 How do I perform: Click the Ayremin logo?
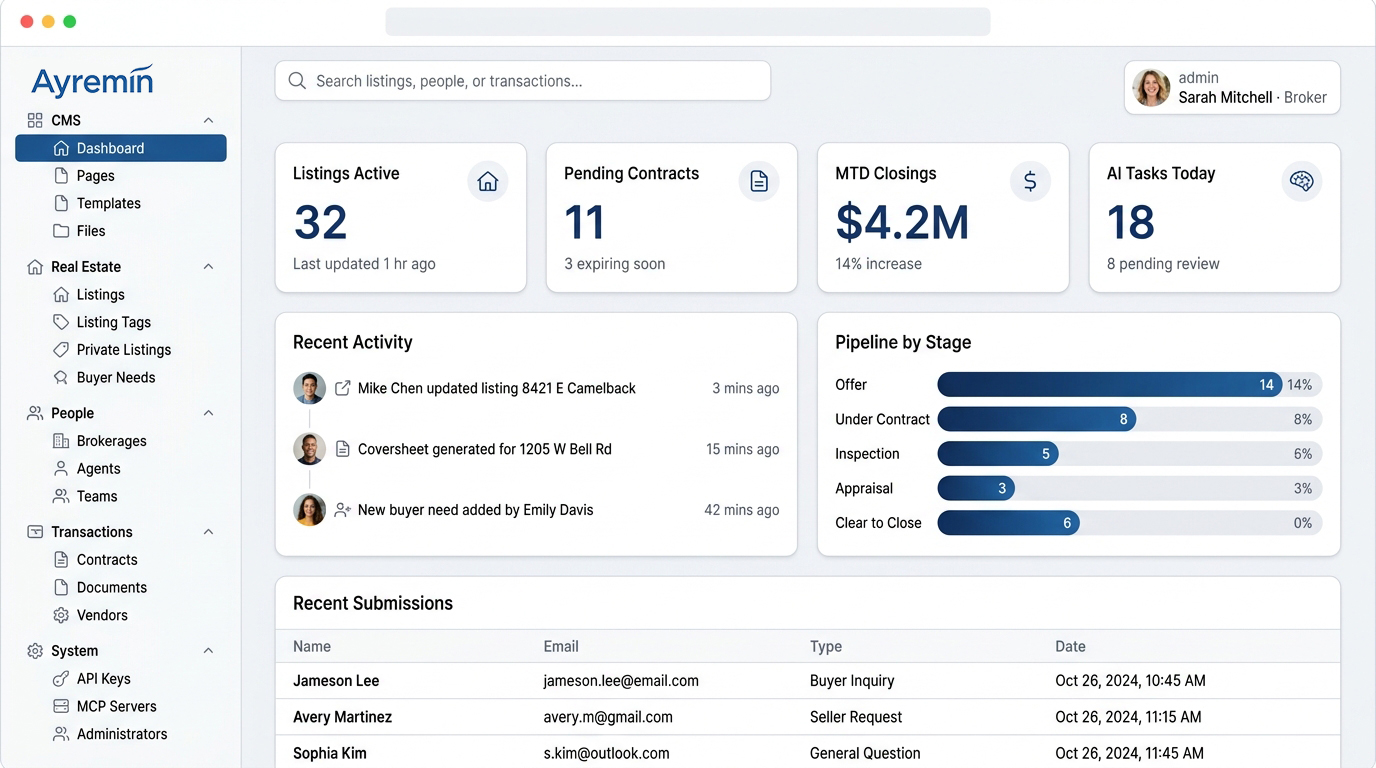click(92, 81)
